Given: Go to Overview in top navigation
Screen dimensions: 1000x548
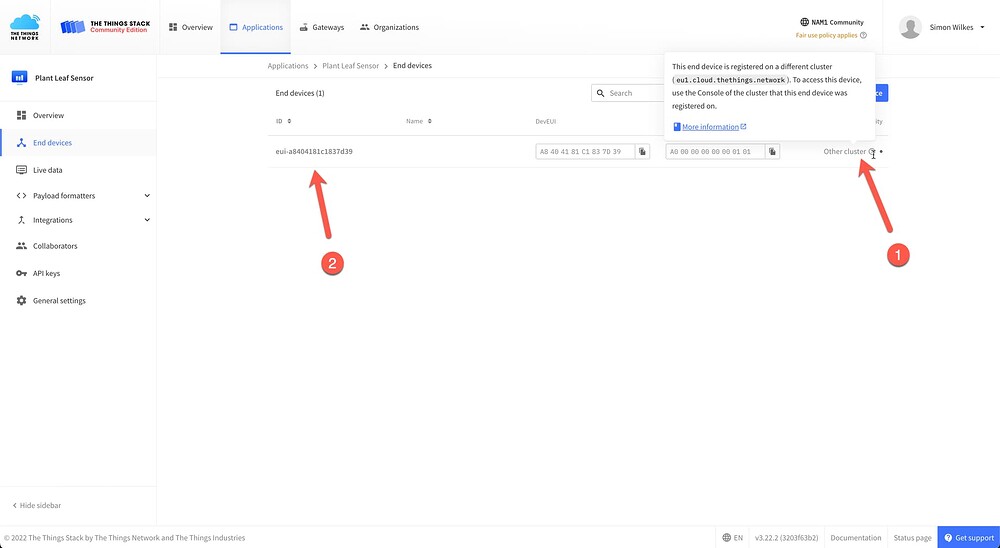Looking at the screenshot, I should tap(191, 27).
